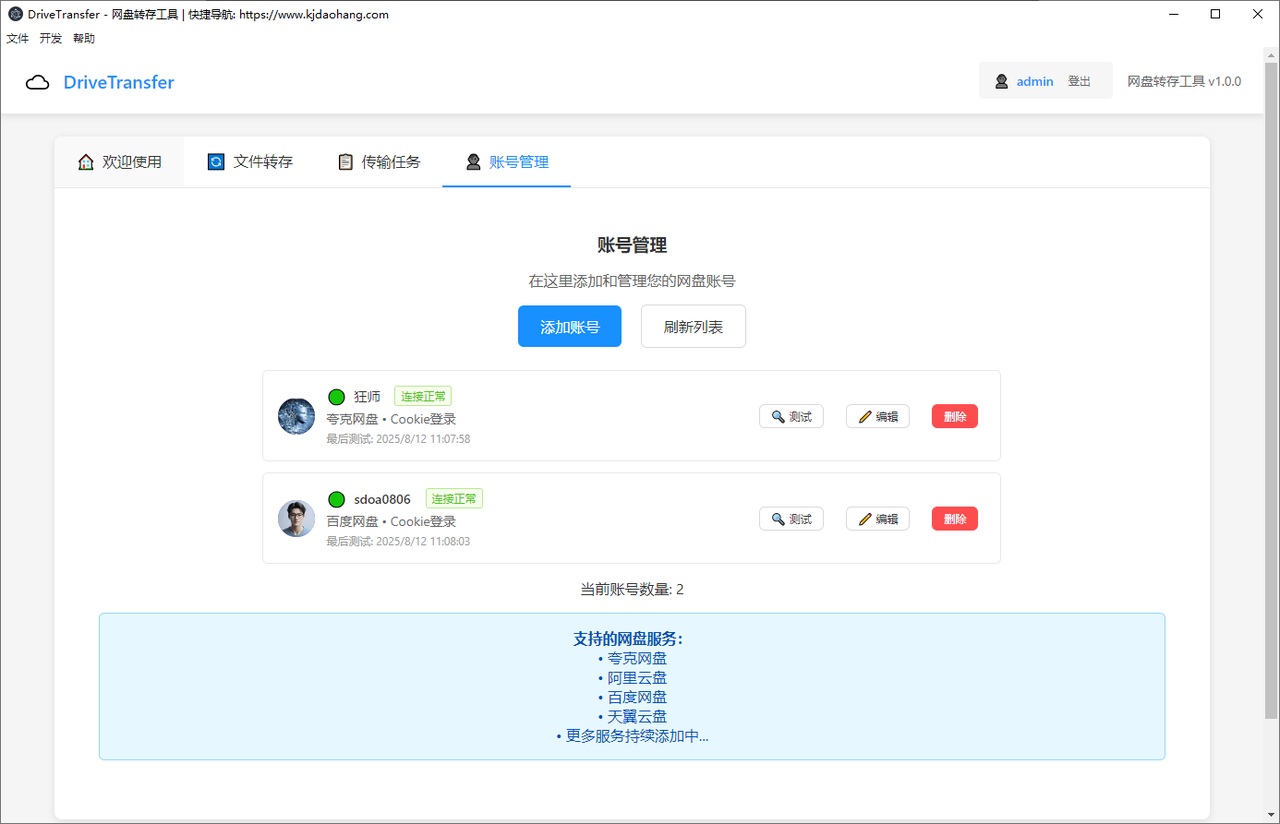Open the 开发 menu
Viewport: 1280px width, 824px height.
[x=51, y=39]
